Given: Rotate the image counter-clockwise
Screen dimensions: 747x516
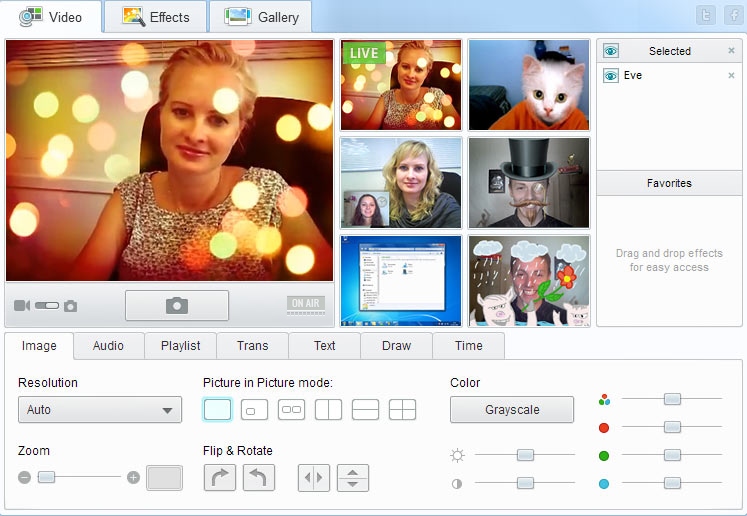Looking at the screenshot, I should click(x=258, y=478).
